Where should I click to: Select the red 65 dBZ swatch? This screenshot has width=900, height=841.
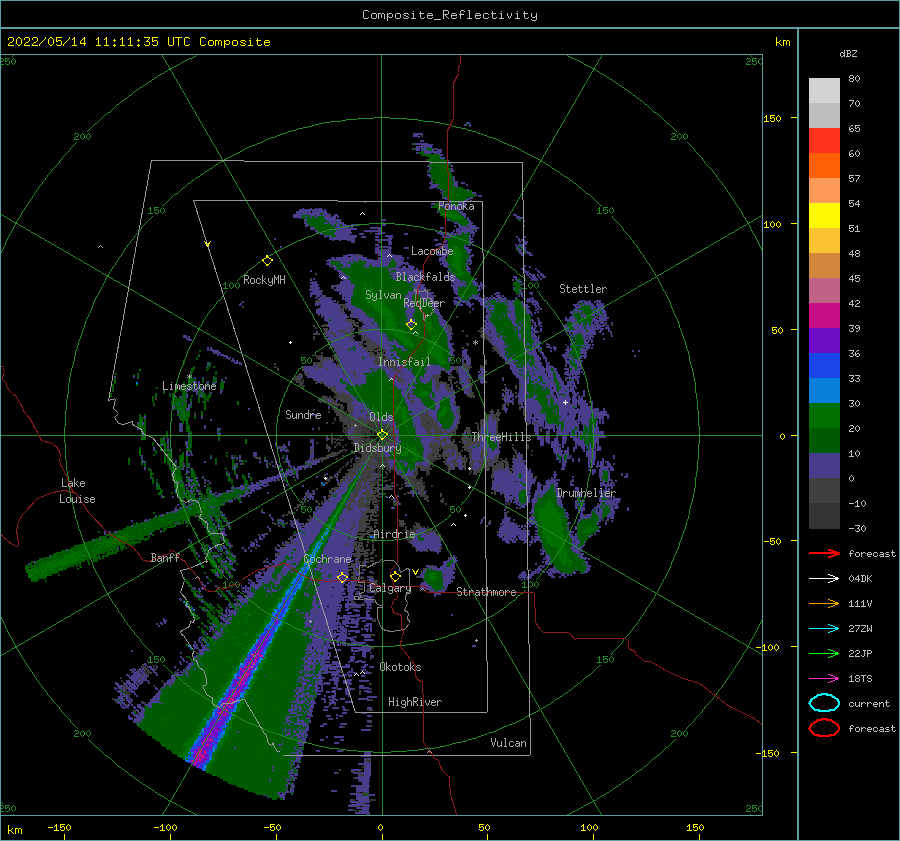click(x=824, y=140)
